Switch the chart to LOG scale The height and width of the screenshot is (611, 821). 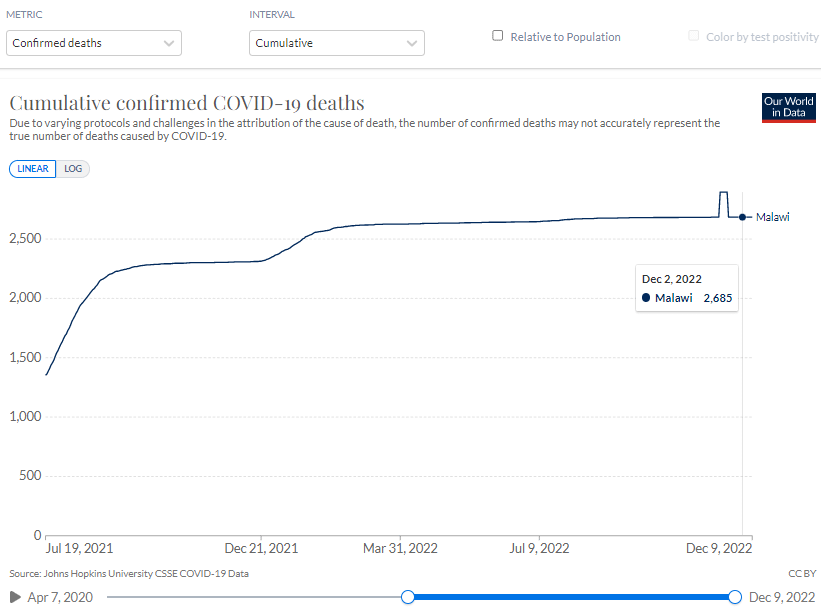[x=73, y=169]
